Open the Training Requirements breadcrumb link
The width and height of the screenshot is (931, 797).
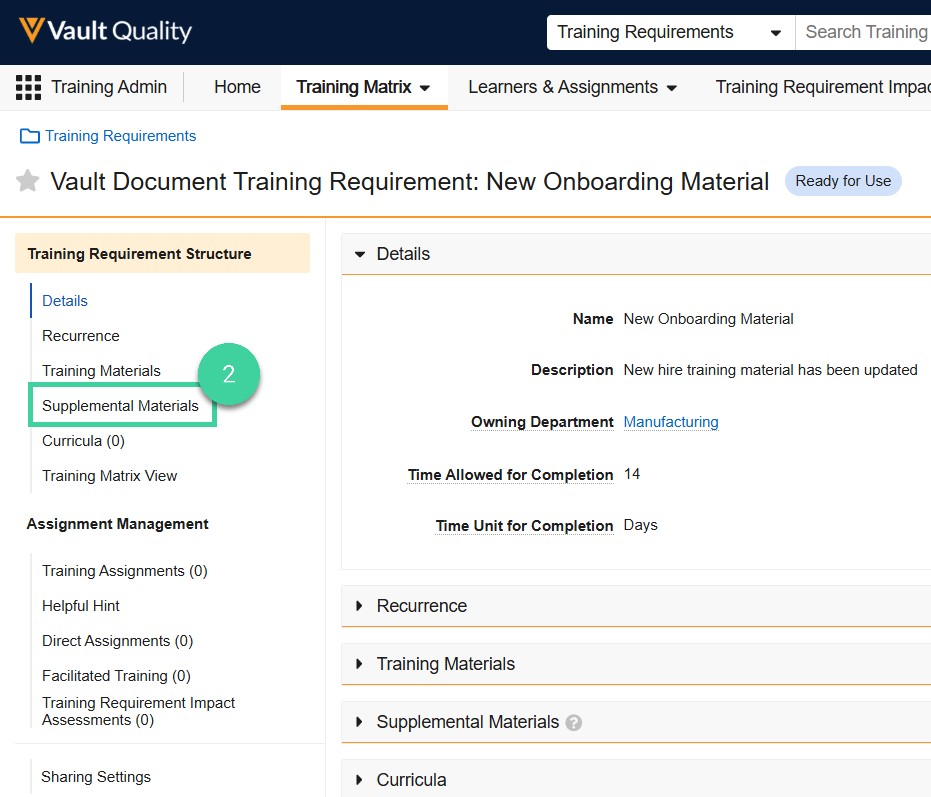121,136
